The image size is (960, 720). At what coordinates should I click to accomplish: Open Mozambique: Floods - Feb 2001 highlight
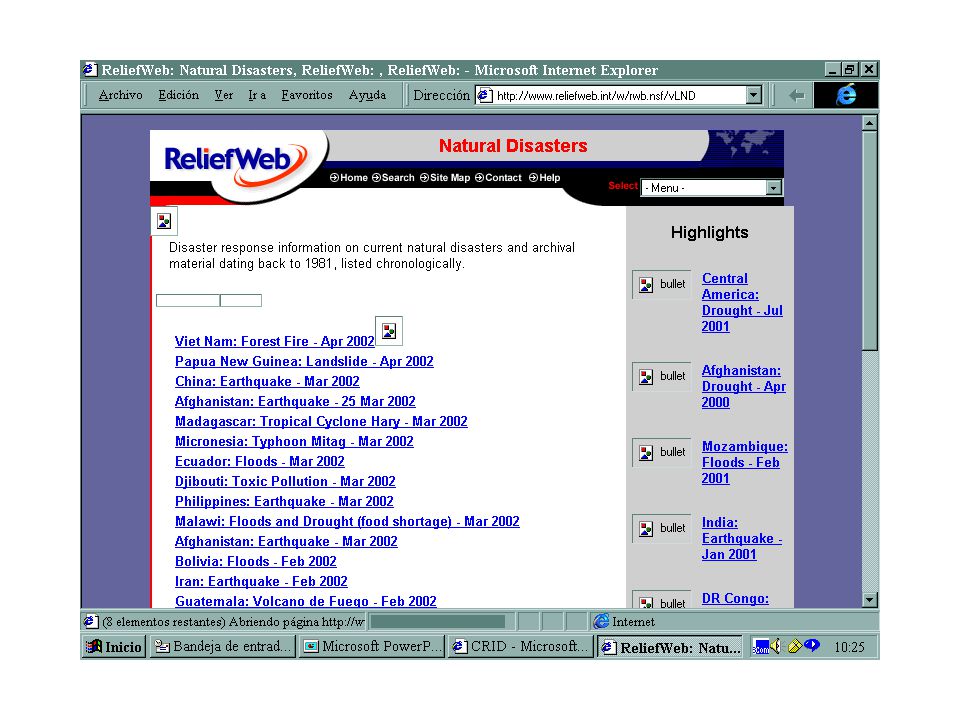(x=744, y=462)
